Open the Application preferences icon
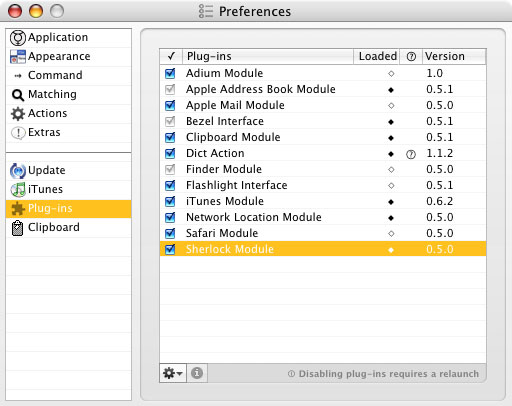The image size is (512, 406). point(18,38)
